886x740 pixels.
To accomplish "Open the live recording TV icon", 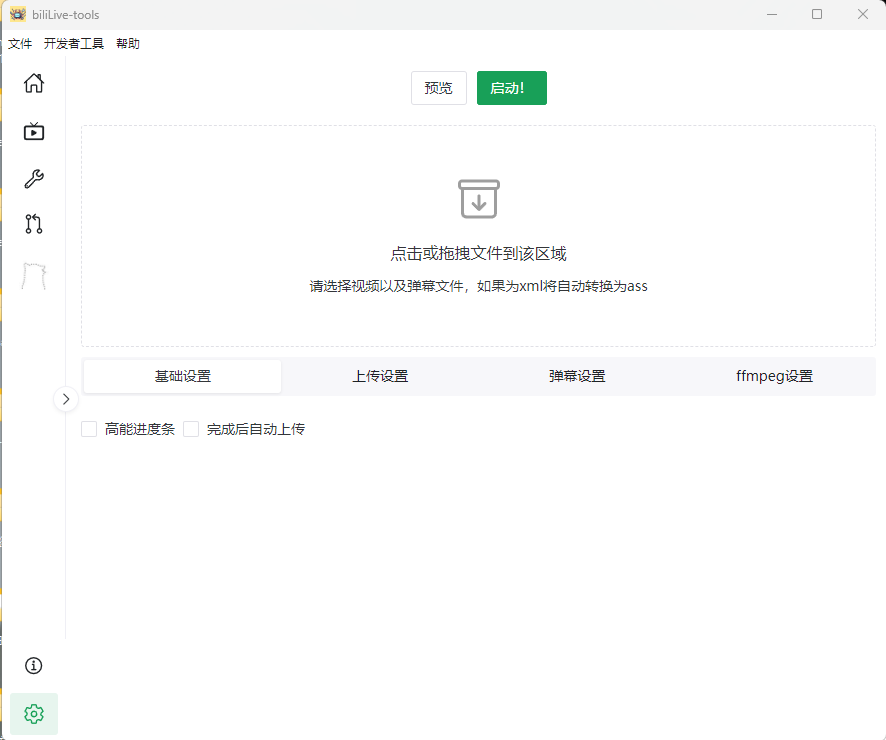I will point(34,131).
